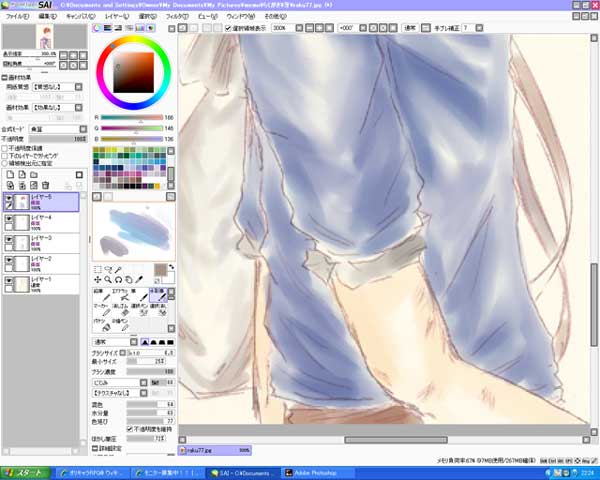Create a new linework layer

[22, 175]
